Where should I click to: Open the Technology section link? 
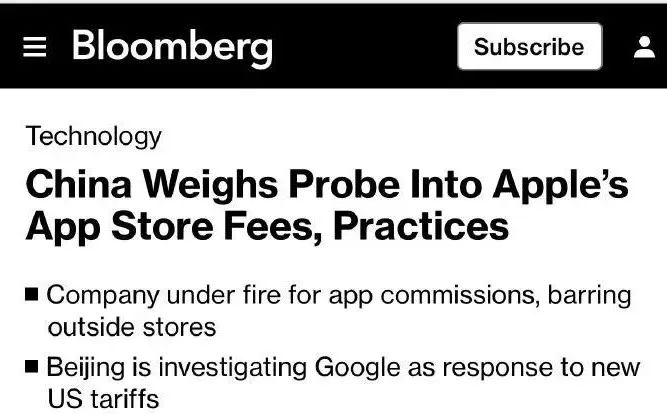point(93,136)
